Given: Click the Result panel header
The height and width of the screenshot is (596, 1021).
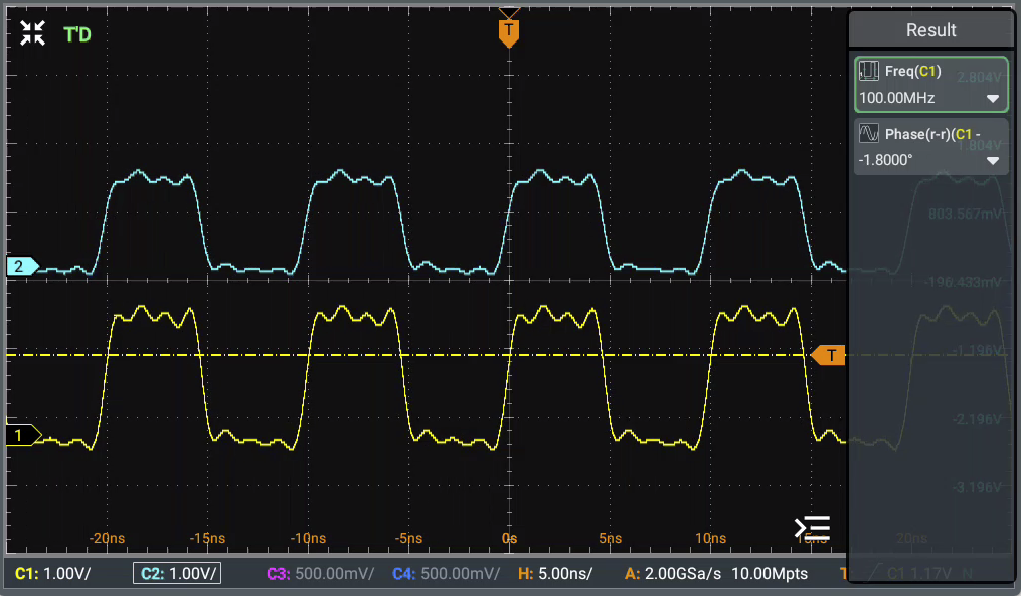Looking at the screenshot, I should [930, 30].
